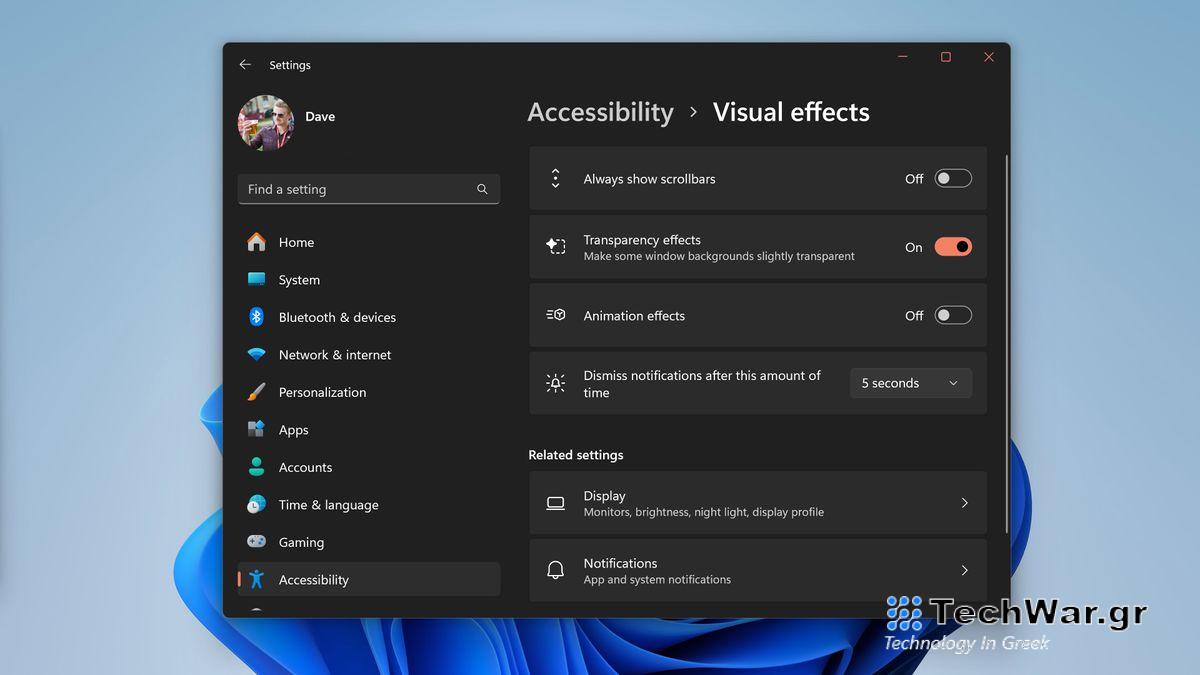The width and height of the screenshot is (1200, 675).
Task: Click the search magnifier in Find a setting
Action: [481, 188]
